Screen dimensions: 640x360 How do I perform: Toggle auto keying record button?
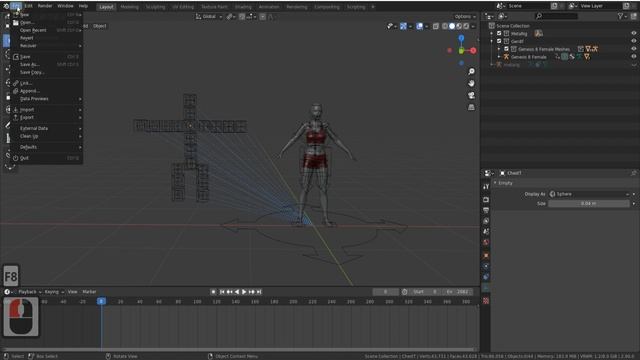click(x=213, y=292)
